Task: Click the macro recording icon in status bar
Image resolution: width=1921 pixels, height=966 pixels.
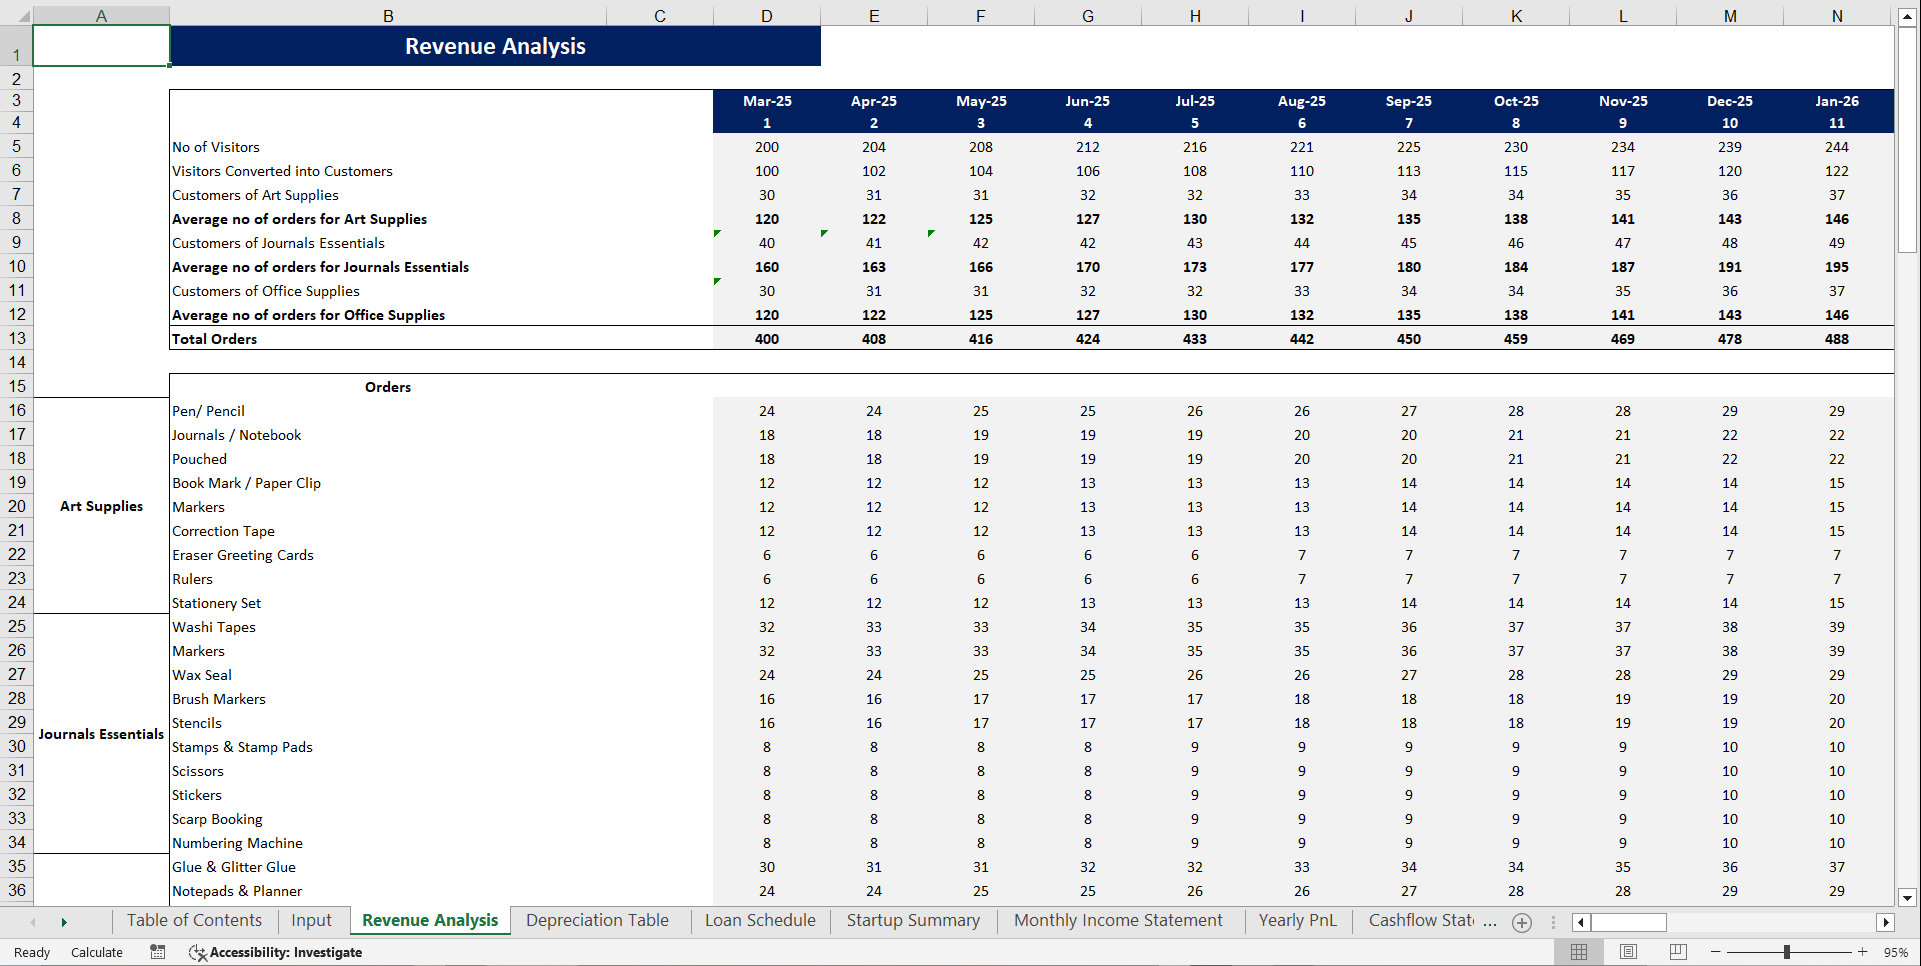Action: coord(157,952)
